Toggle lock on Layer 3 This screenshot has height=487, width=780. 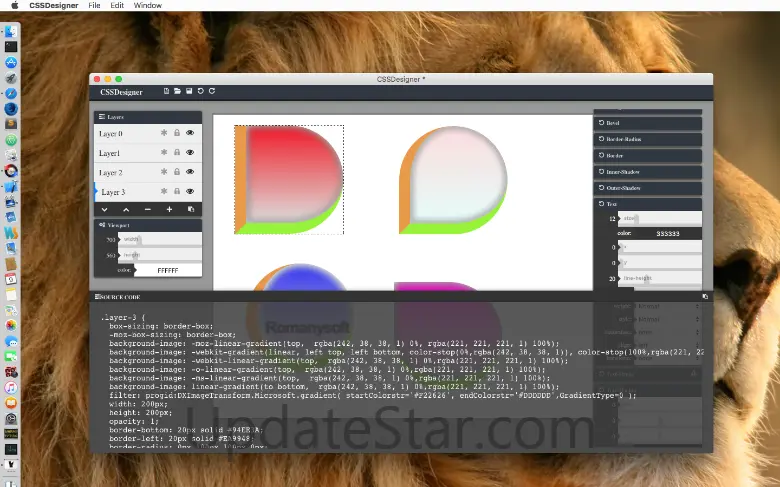click(x=177, y=191)
